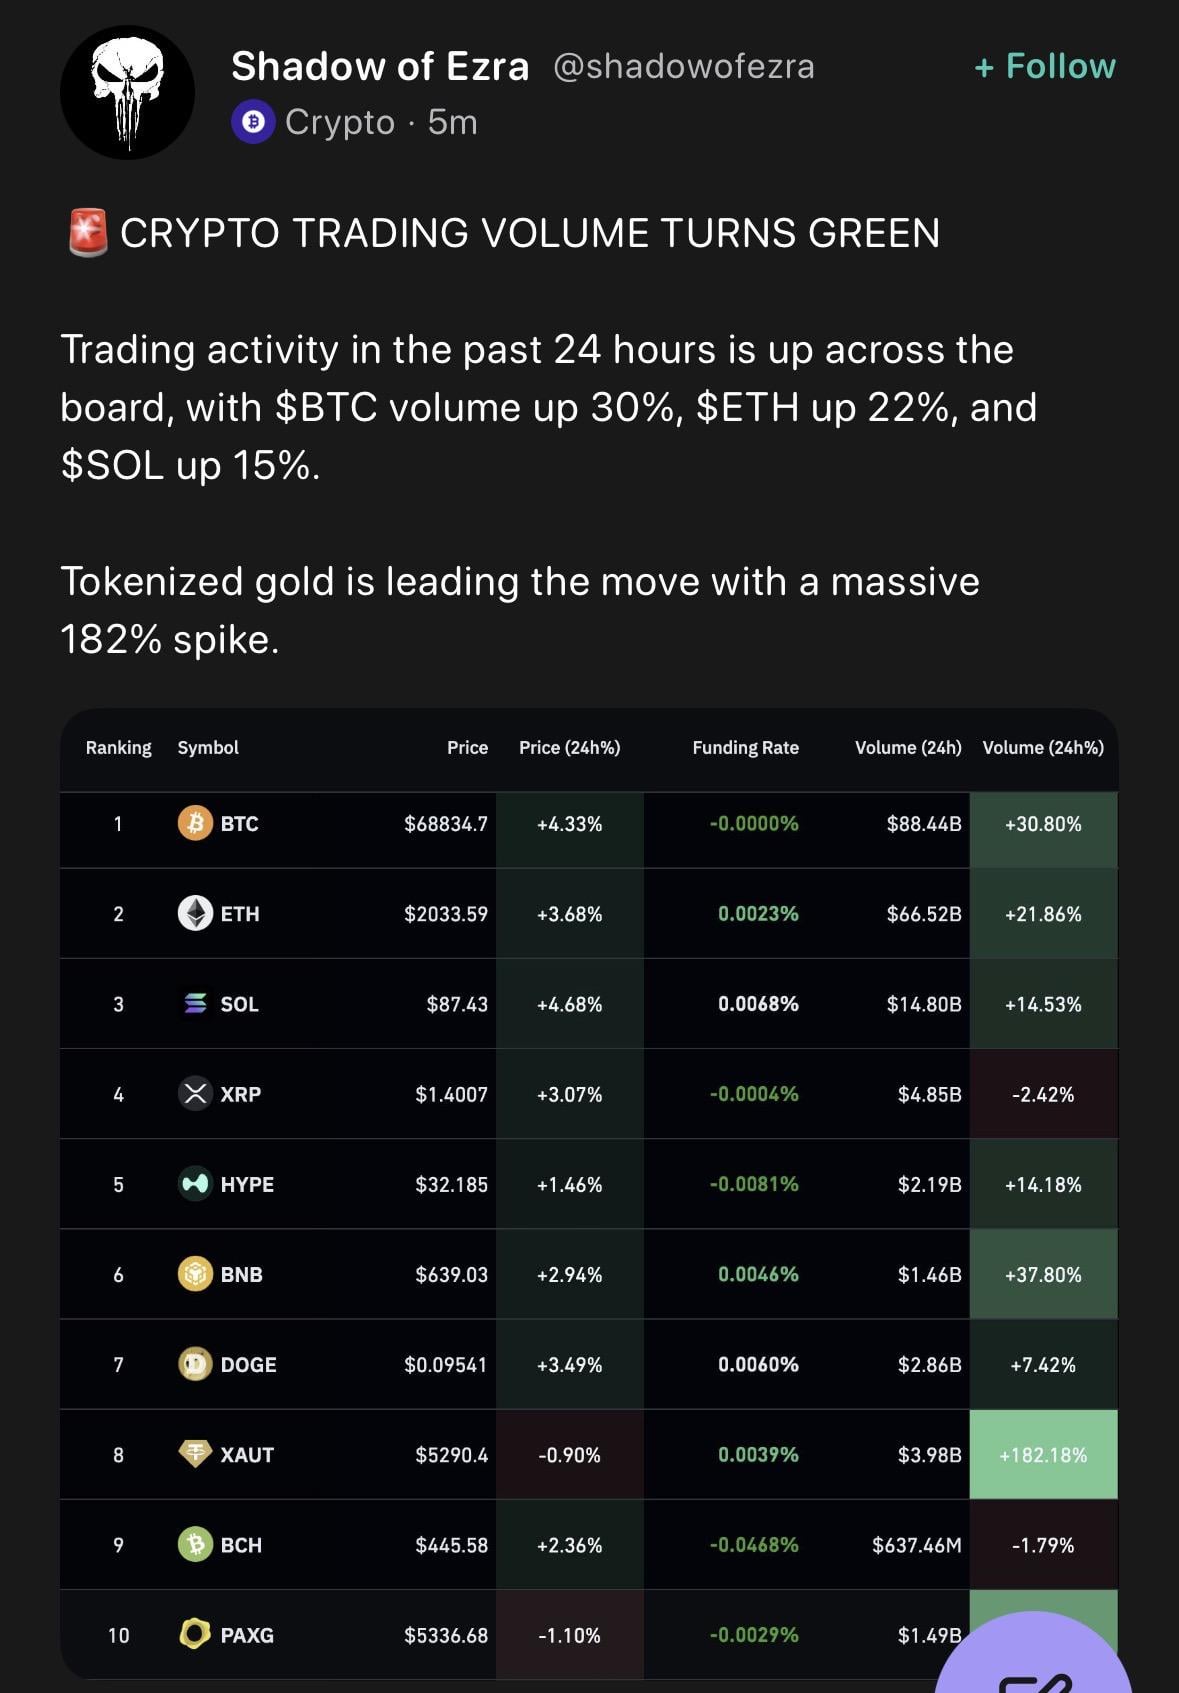1179x1693 pixels.
Task: Open the Shadow of Ezra skull avatar
Action: point(127,93)
